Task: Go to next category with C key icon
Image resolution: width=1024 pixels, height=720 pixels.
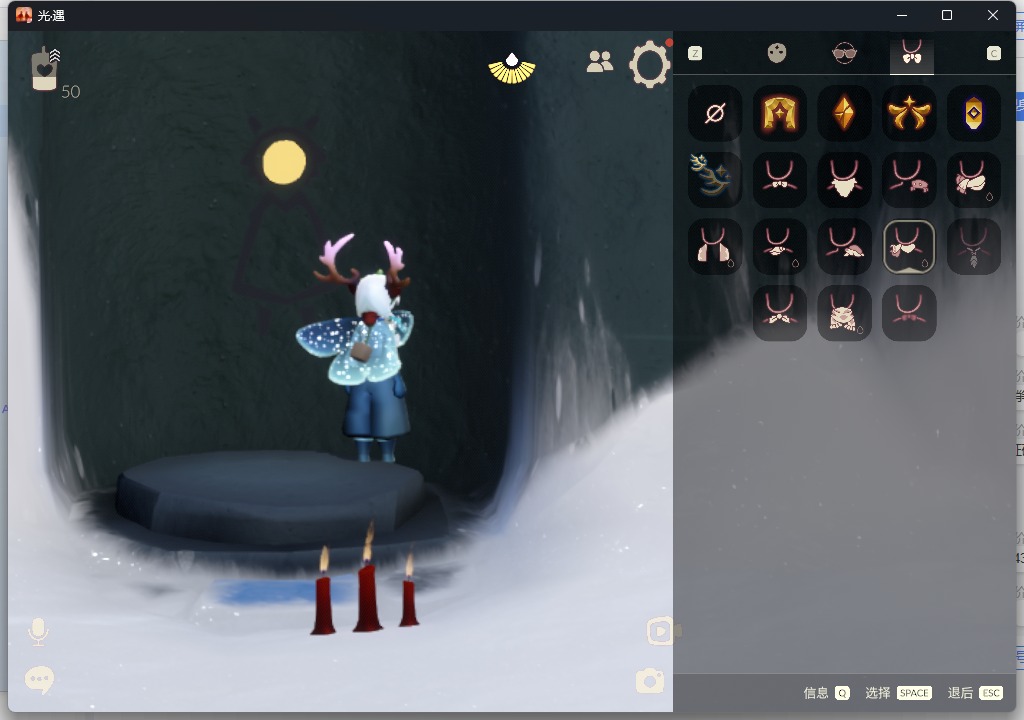Action: pyautogui.click(x=994, y=54)
